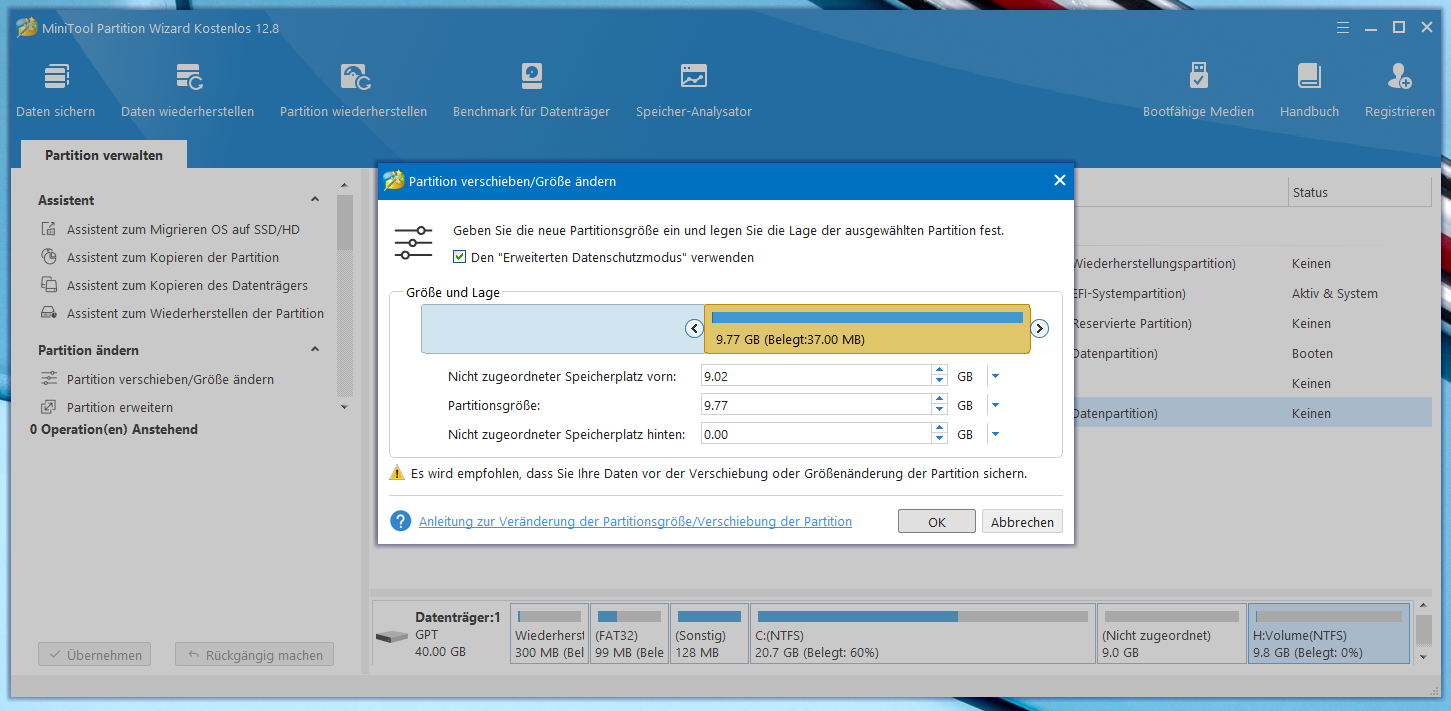This screenshot has width=1451, height=711.
Task: Open Partition wiederherstellen tool
Action: (354, 90)
